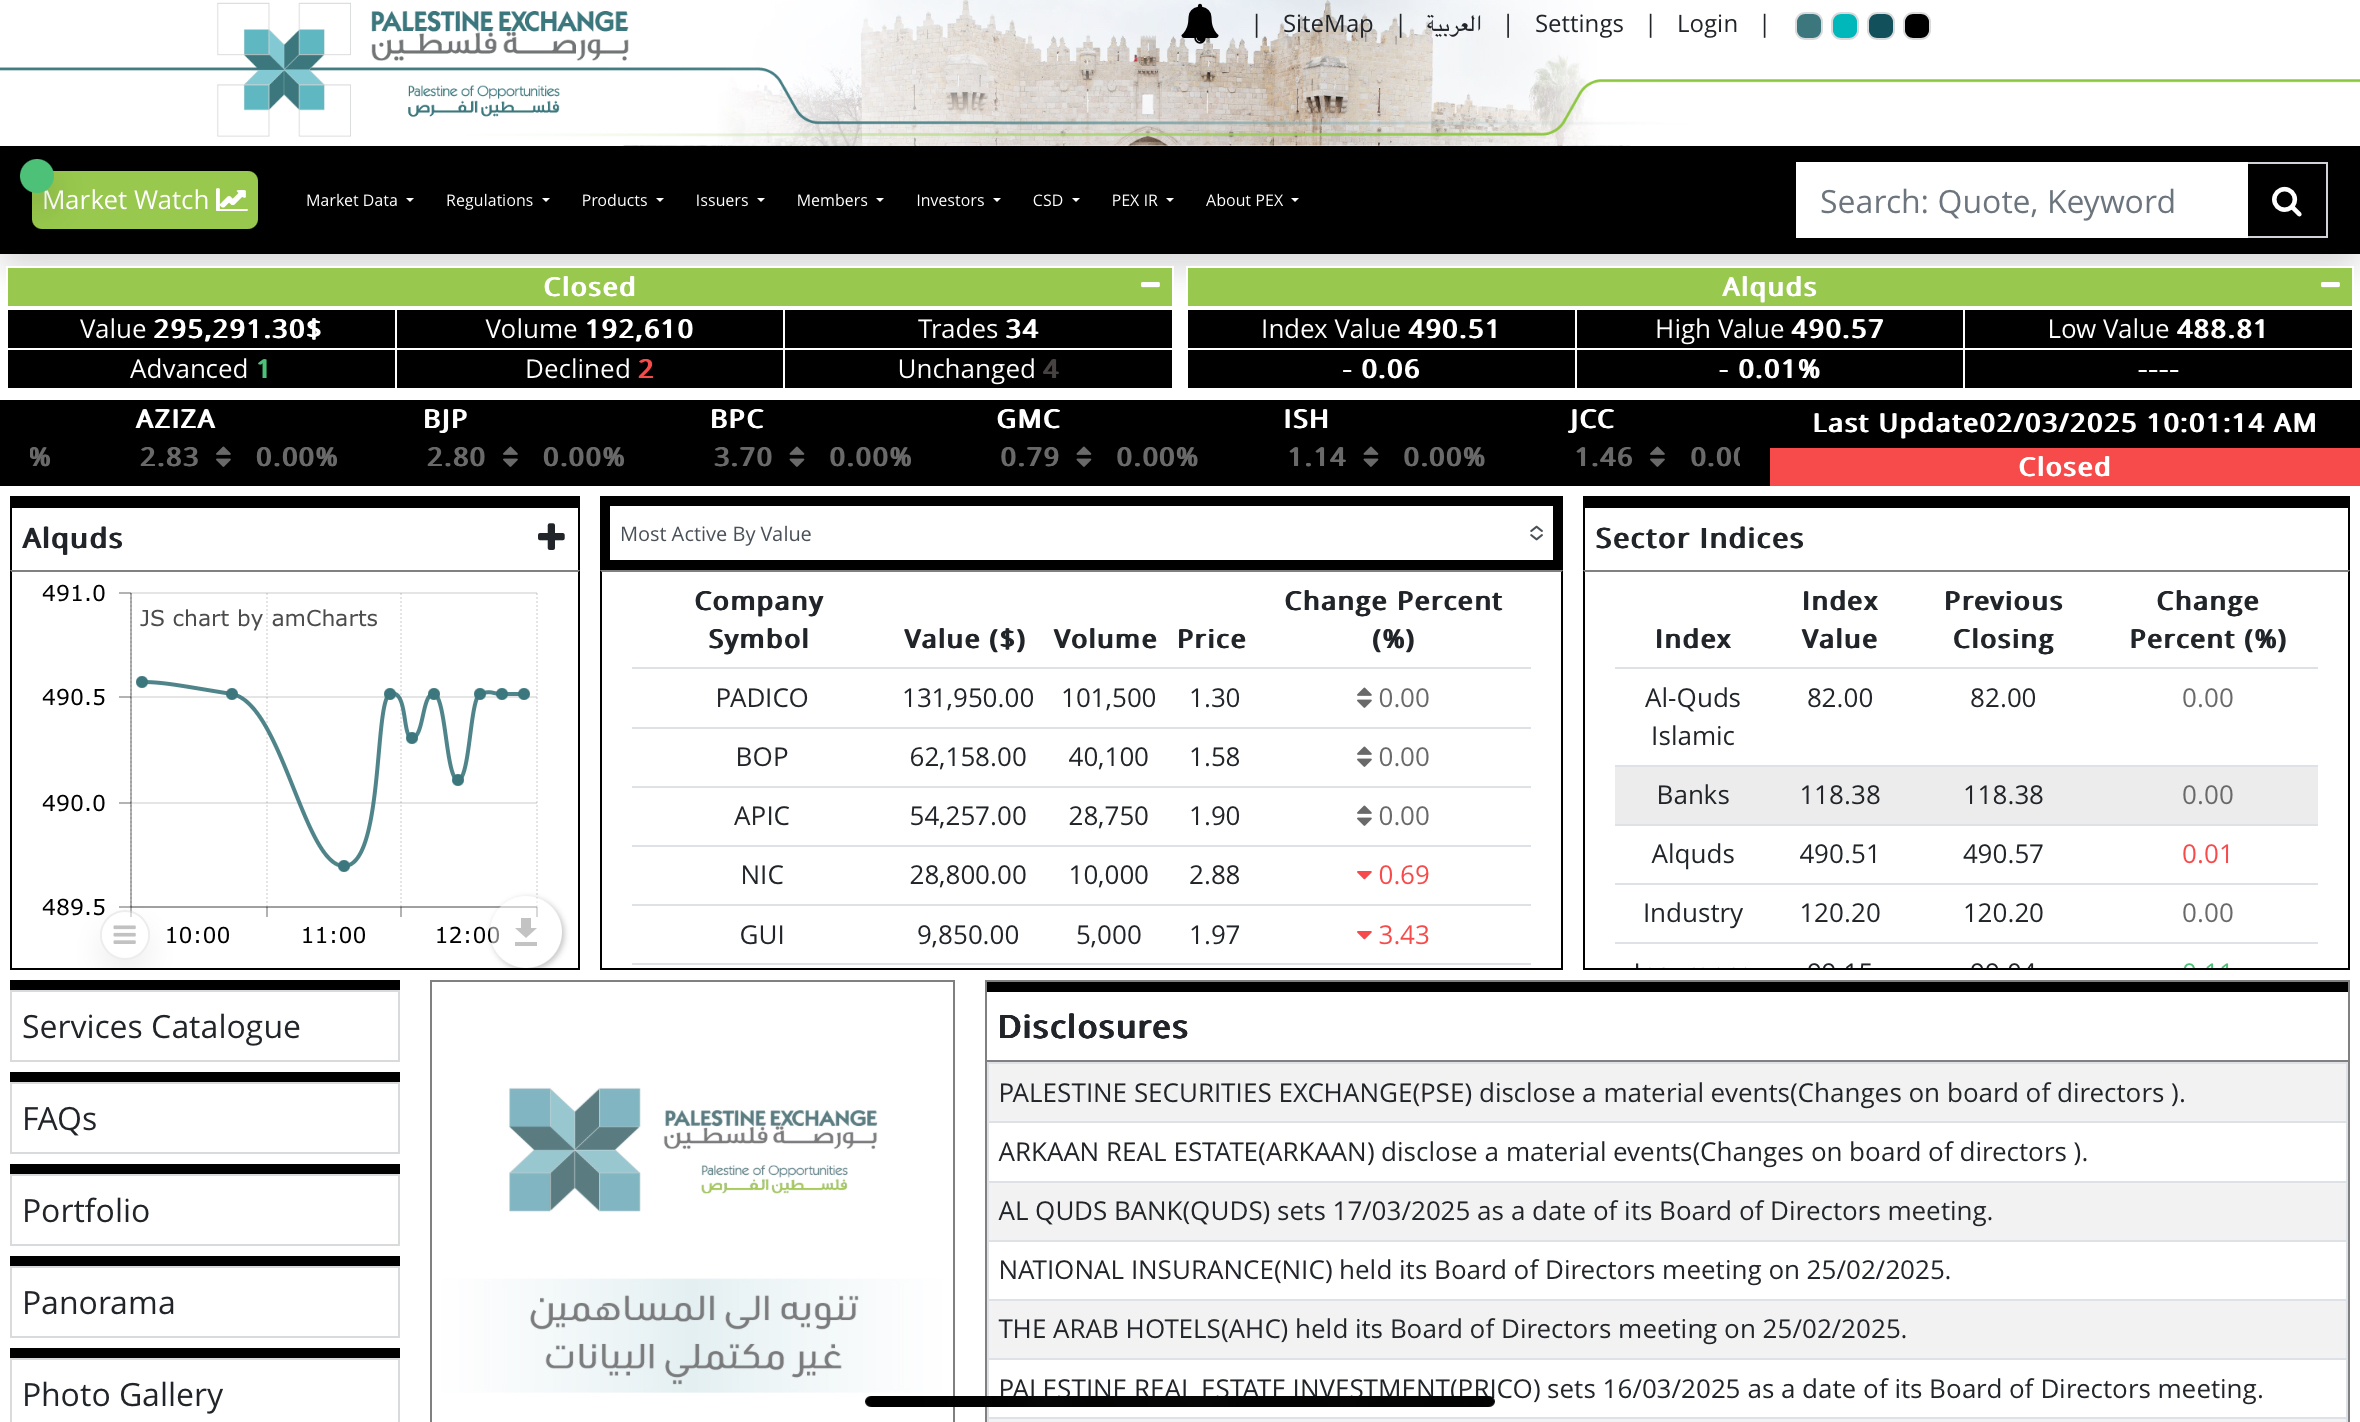Expand the Investors dropdown menu

[x=957, y=200]
